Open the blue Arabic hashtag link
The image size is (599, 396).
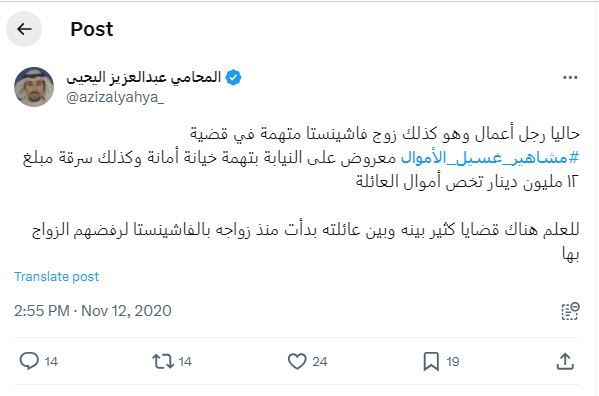[x=490, y=157]
